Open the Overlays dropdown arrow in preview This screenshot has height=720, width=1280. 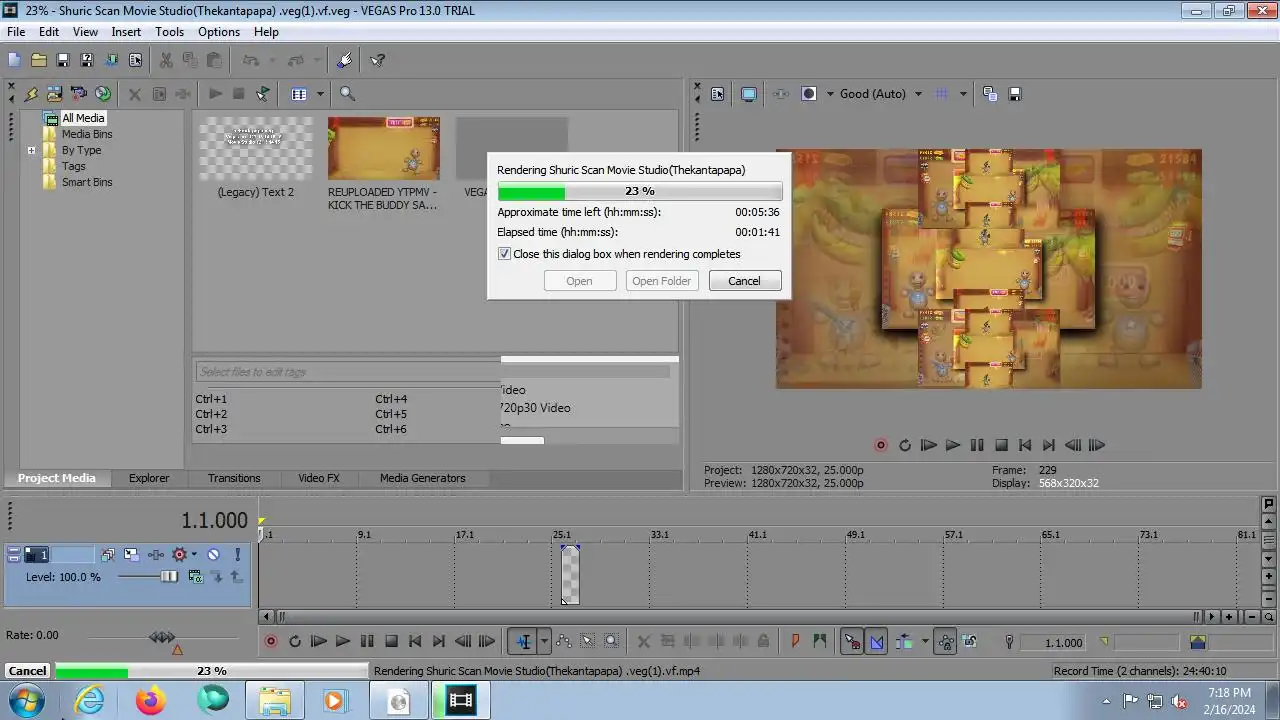click(x=963, y=94)
